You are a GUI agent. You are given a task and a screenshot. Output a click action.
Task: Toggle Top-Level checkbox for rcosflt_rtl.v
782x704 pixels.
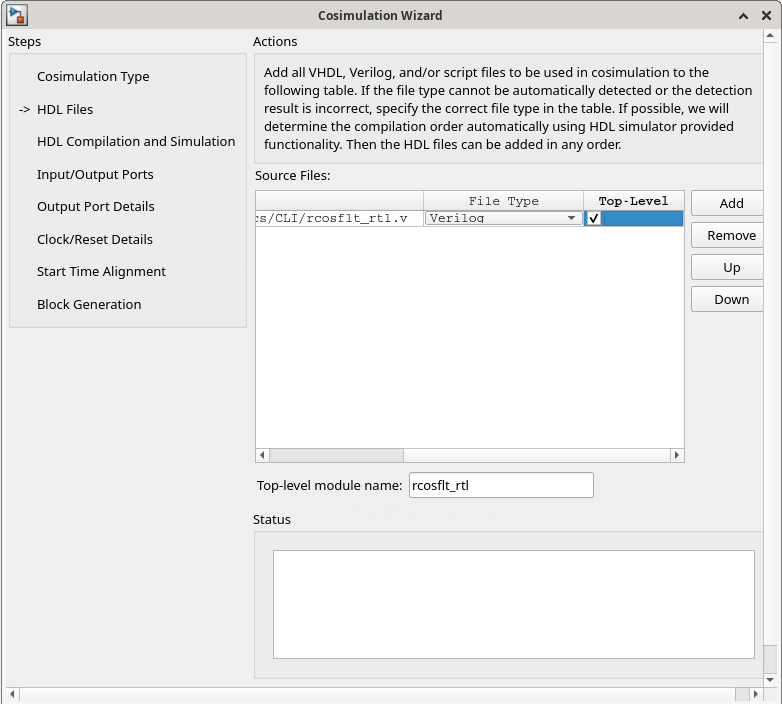pos(594,218)
